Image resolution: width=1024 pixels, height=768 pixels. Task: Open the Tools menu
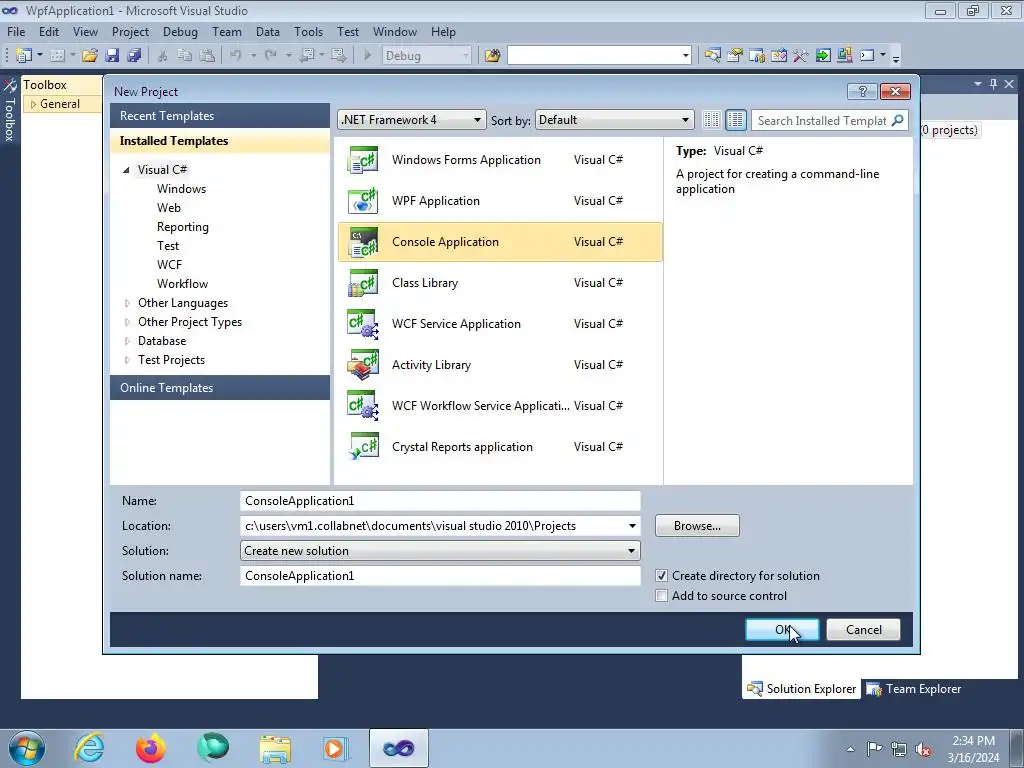[x=308, y=31]
